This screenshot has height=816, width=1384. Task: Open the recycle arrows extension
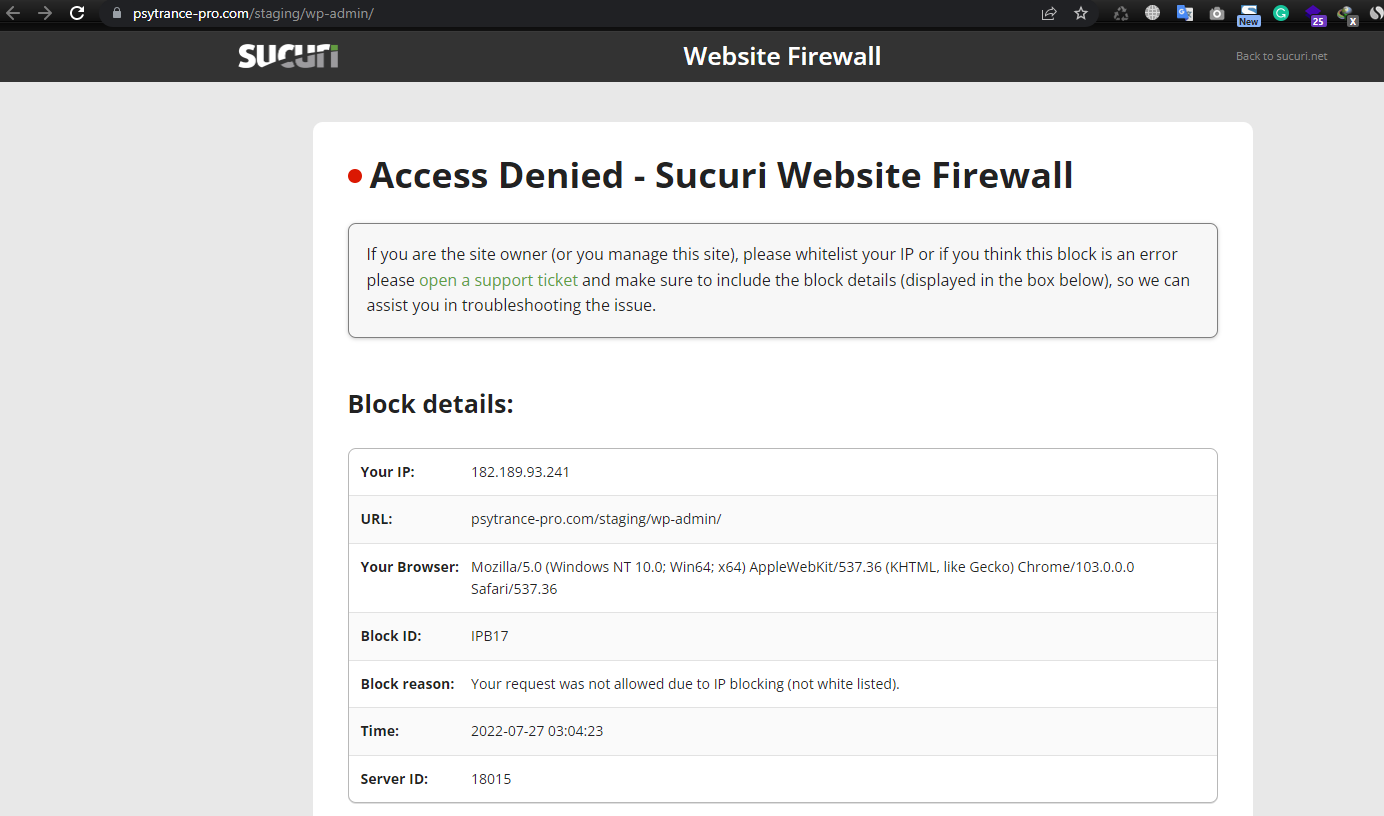point(1121,14)
